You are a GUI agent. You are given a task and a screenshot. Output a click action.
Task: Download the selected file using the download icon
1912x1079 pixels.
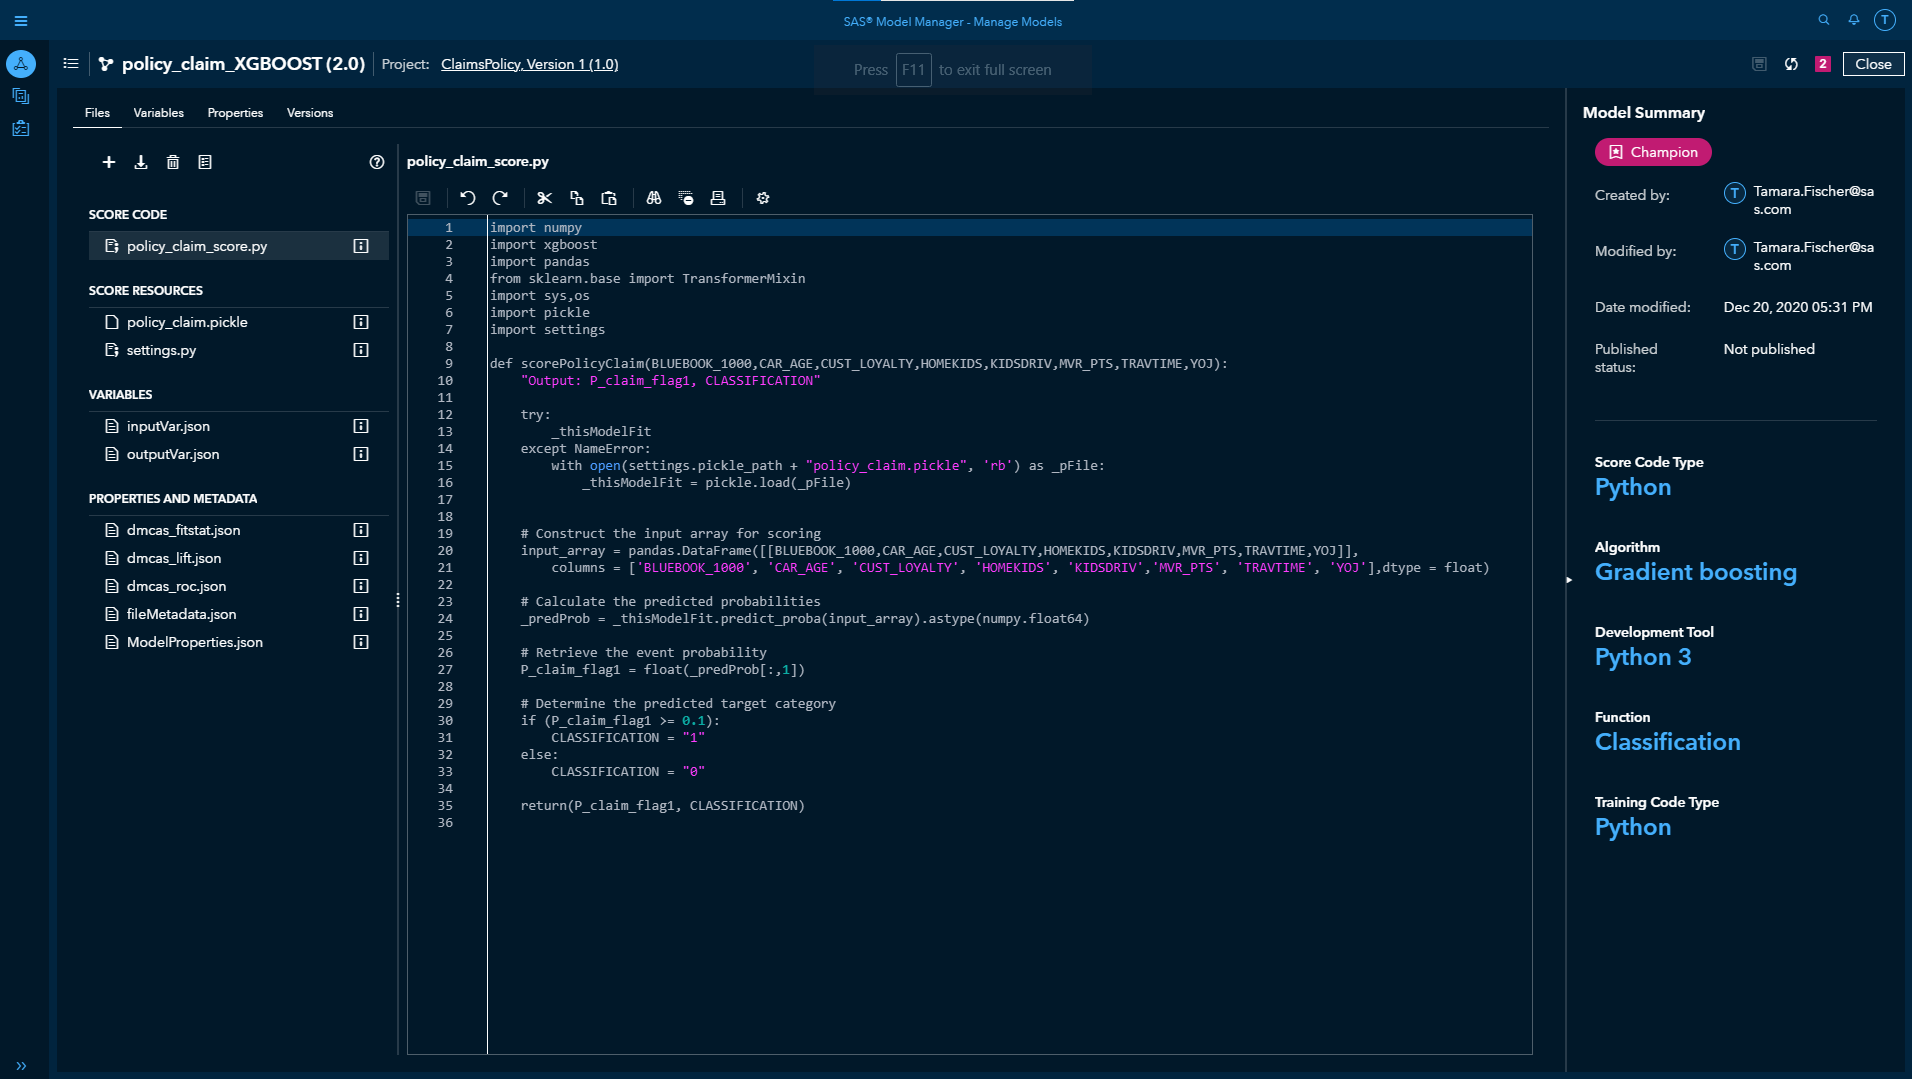141,162
